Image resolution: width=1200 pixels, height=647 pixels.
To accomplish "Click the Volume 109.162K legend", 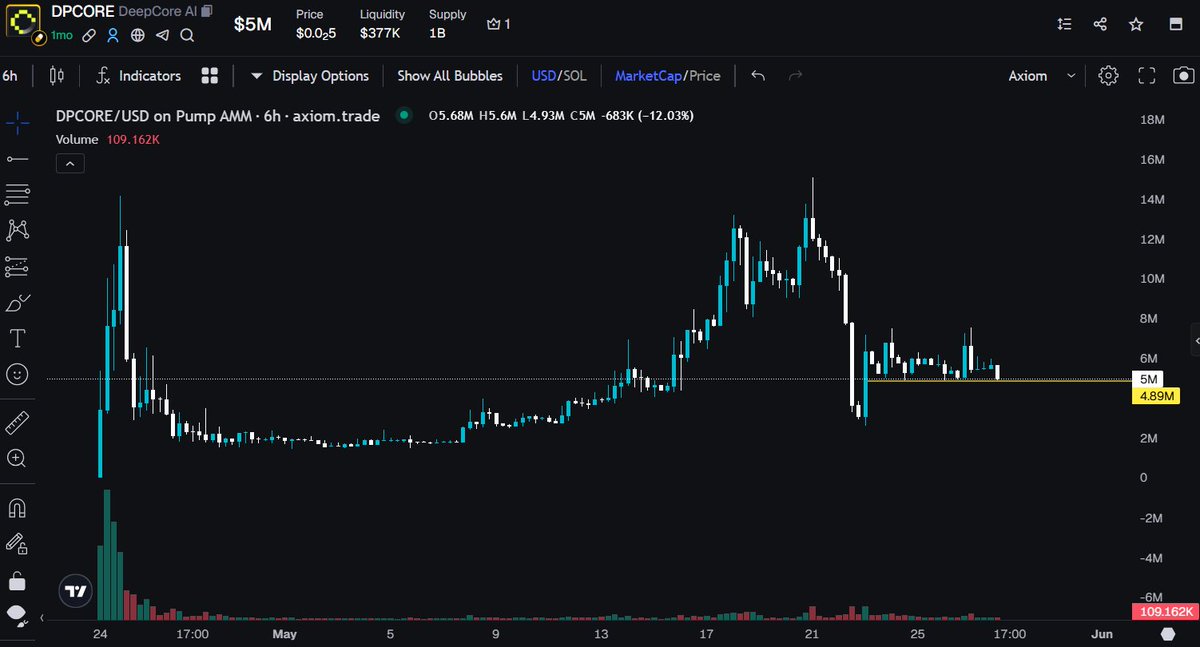I will pyautogui.click(x=108, y=140).
